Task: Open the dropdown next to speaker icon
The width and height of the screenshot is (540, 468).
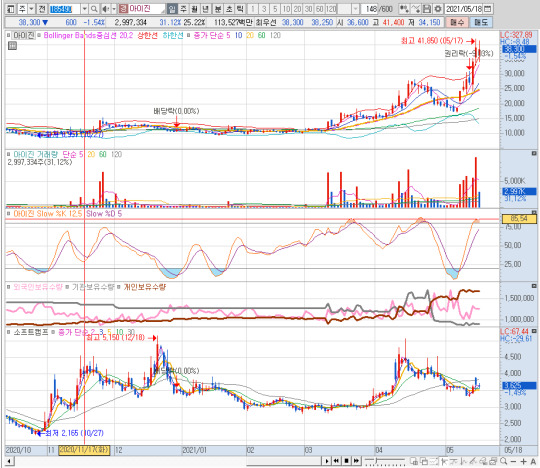Action: tap(114, 9)
